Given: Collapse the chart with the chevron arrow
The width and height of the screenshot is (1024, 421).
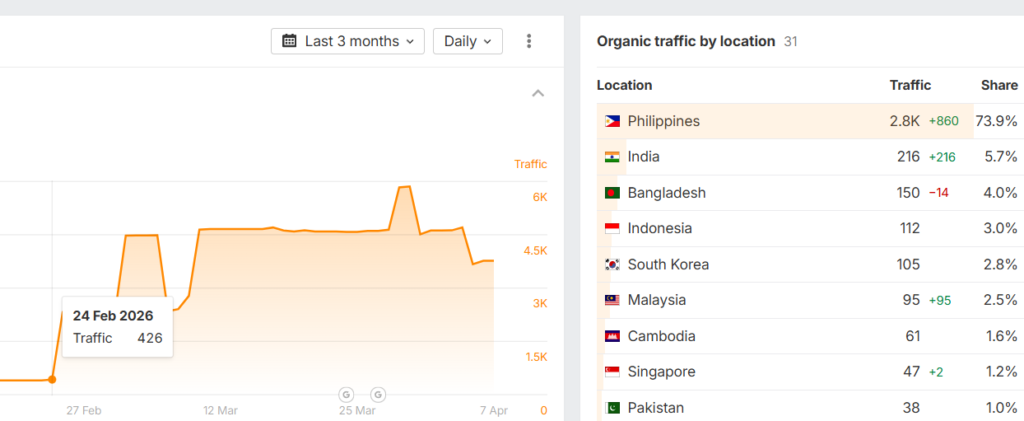Looking at the screenshot, I should (x=538, y=94).
